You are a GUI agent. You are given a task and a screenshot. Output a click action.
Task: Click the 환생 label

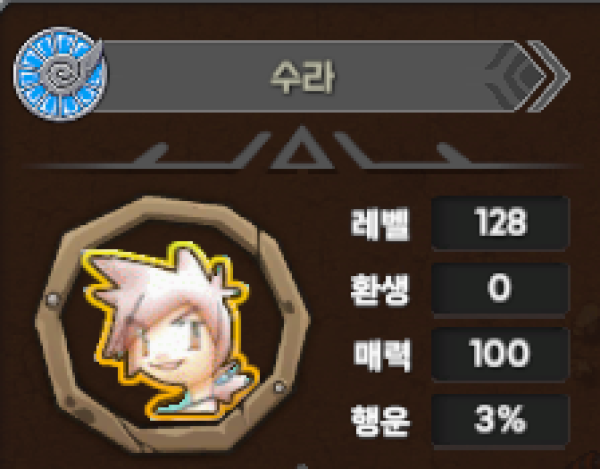[380, 290]
